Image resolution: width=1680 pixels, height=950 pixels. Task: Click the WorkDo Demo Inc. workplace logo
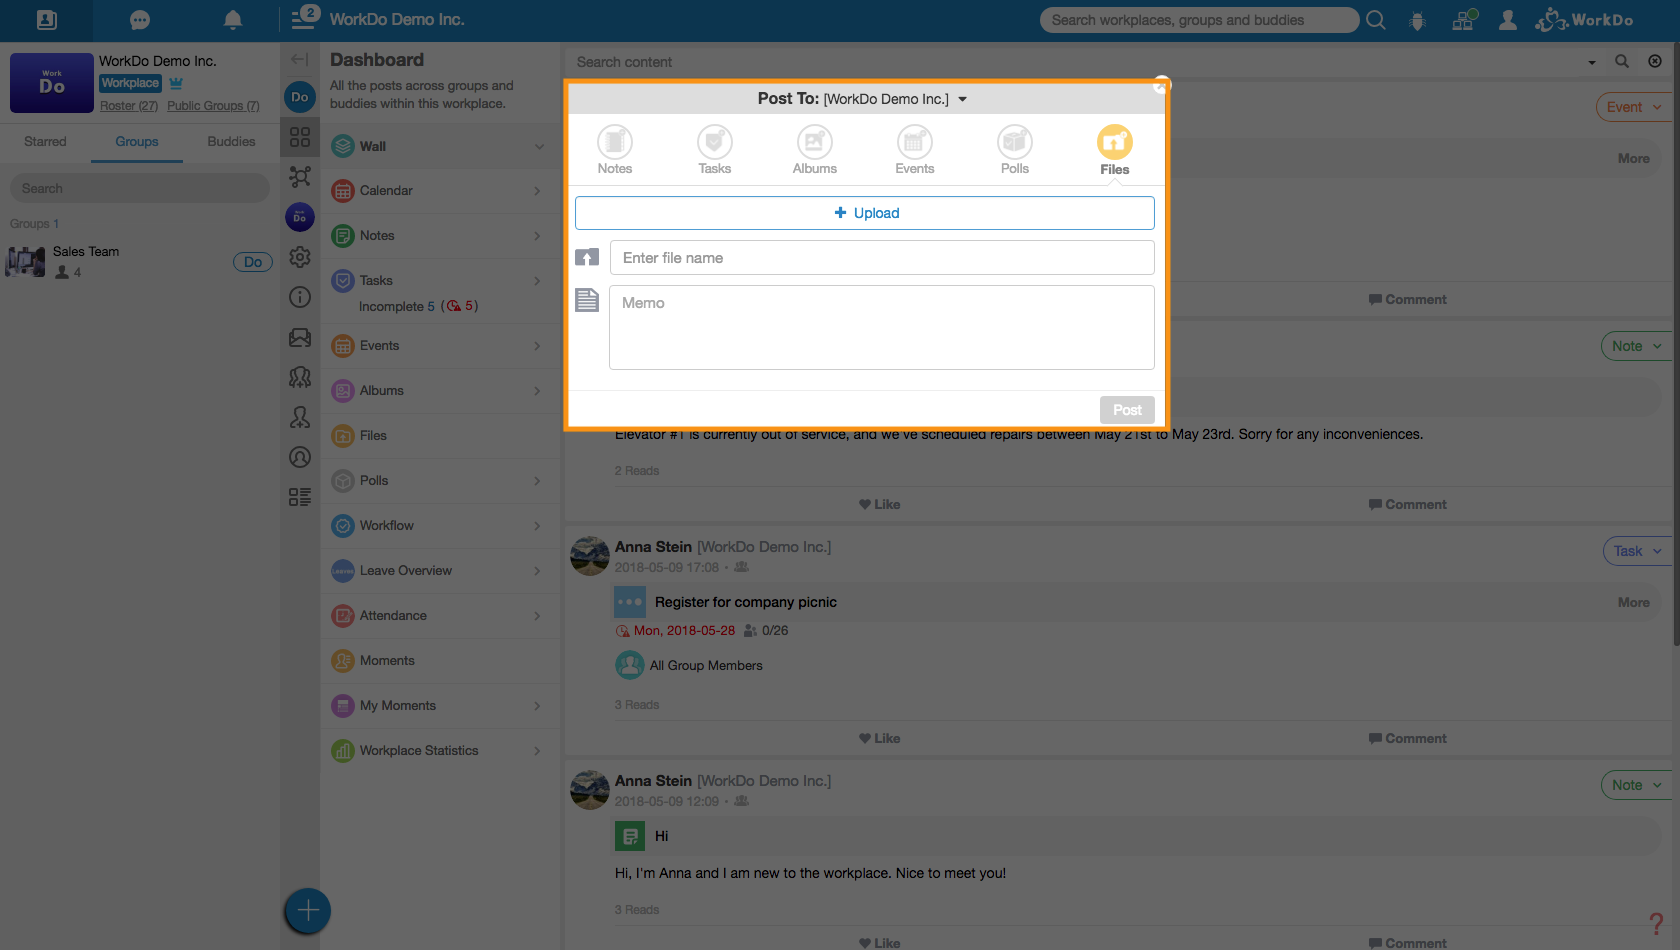click(x=52, y=83)
